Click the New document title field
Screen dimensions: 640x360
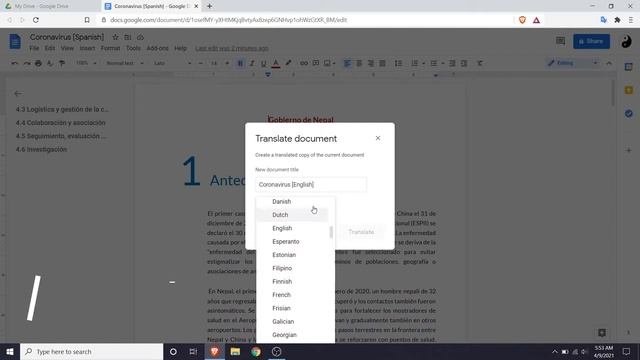[311, 184]
